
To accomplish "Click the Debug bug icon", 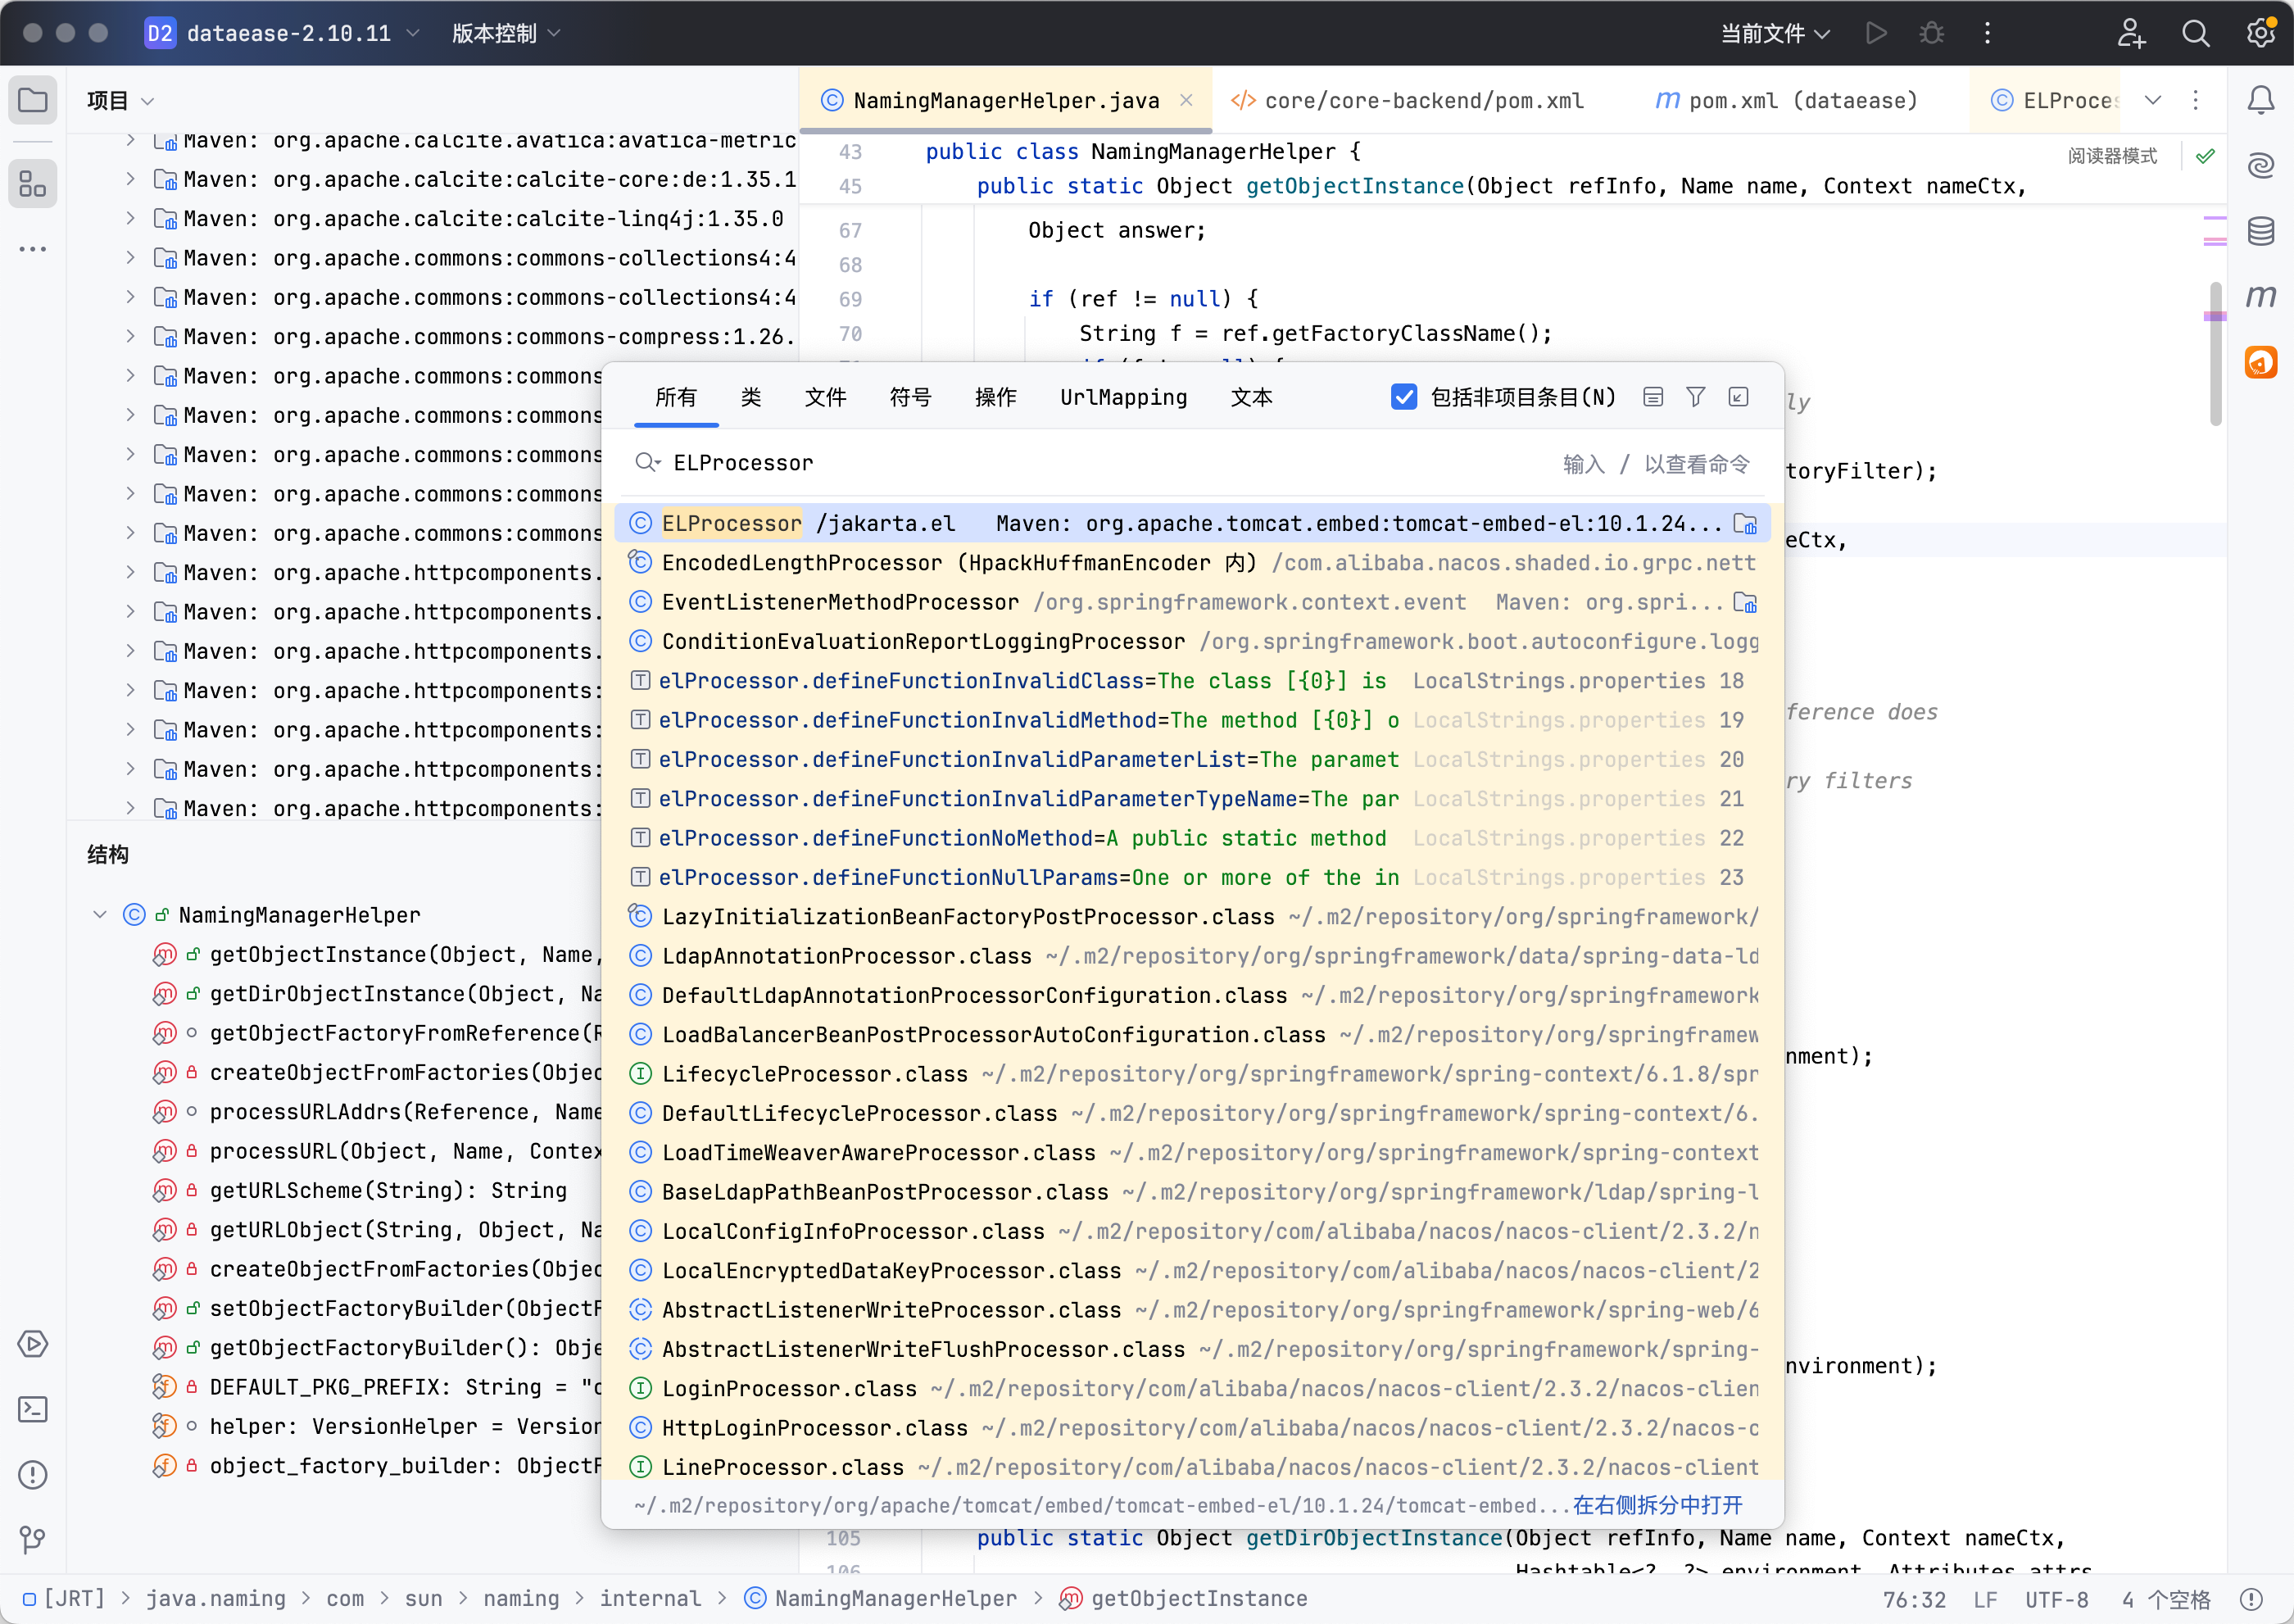I will (x=1931, y=33).
